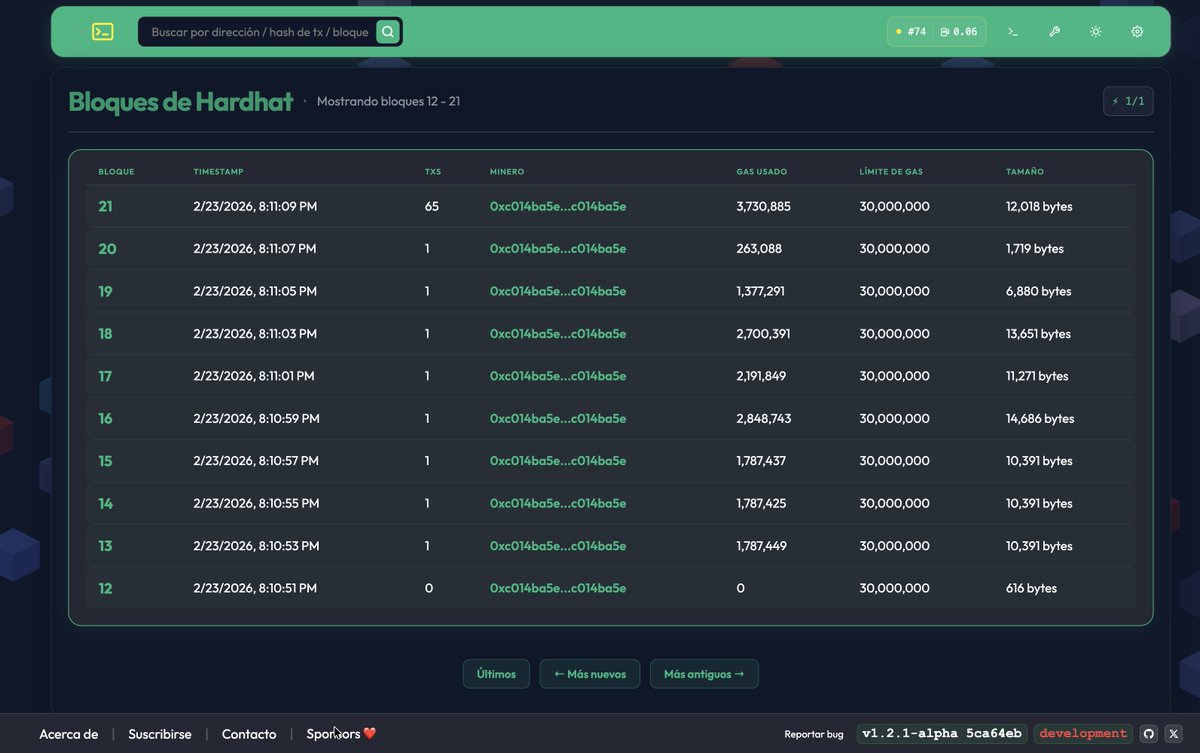Click the gas pump price 0.06 indicator

[x=959, y=32]
